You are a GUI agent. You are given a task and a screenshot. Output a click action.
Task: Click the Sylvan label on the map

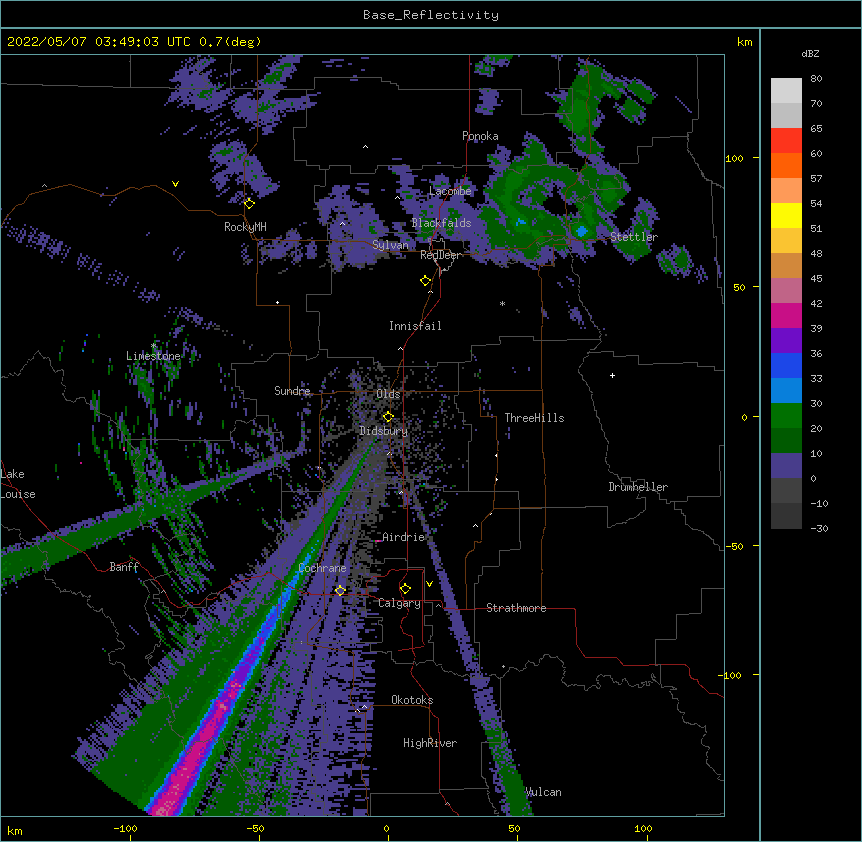pyautogui.click(x=390, y=245)
